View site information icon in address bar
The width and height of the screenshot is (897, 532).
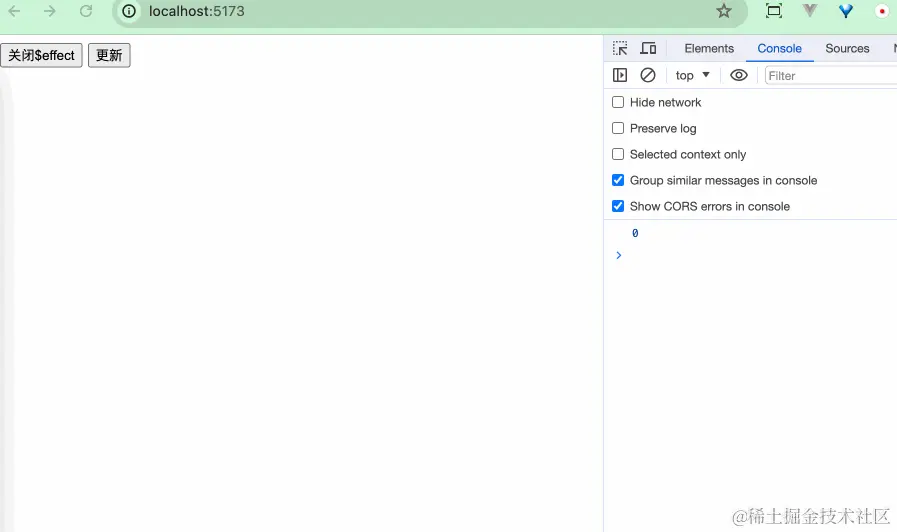tap(129, 11)
